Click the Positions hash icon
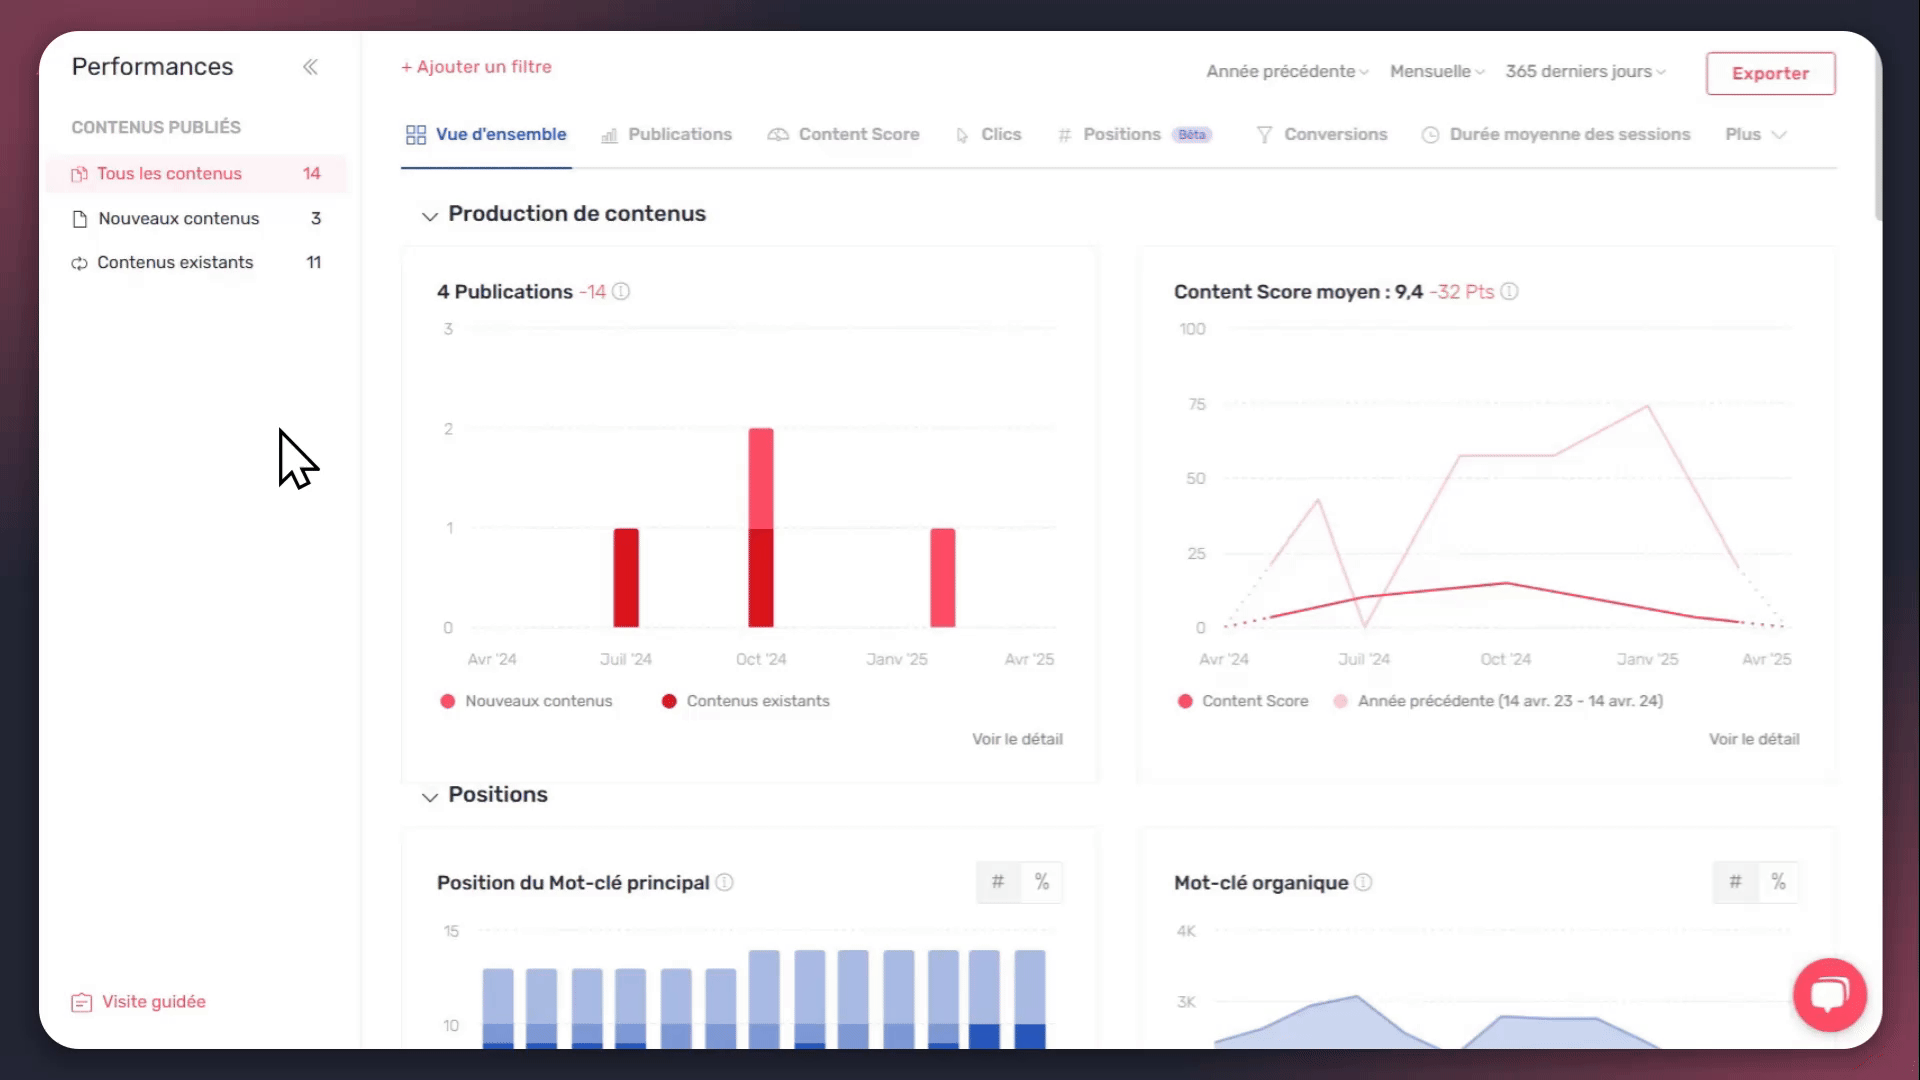The width and height of the screenshot is (1920, 1080). [x=1064, y=136]
